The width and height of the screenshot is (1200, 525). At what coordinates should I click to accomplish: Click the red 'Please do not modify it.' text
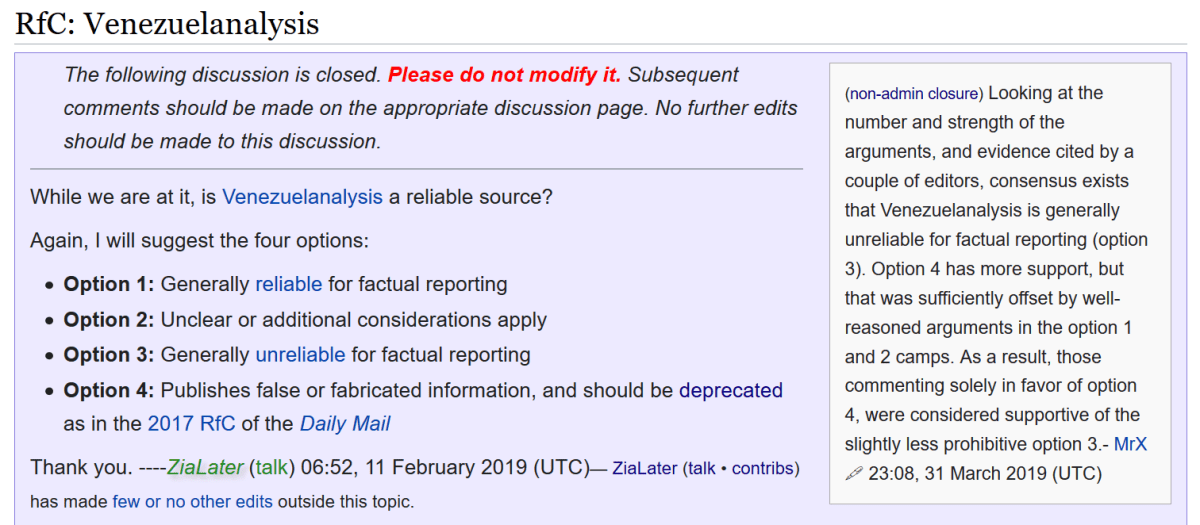point(505,75)
